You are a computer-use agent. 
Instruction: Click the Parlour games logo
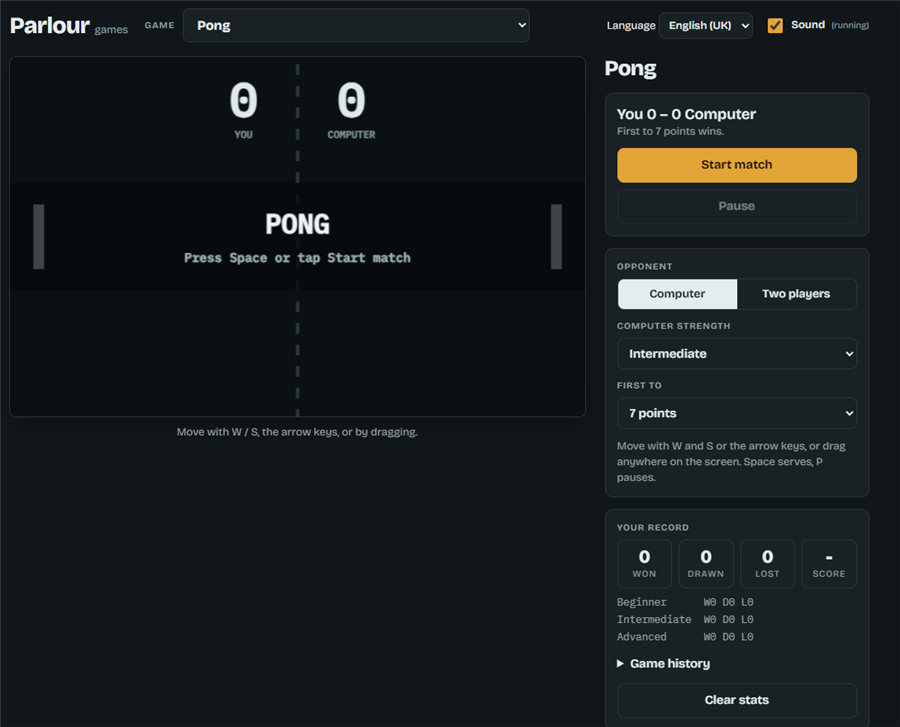pyautogui.click(x=68, y=26)
